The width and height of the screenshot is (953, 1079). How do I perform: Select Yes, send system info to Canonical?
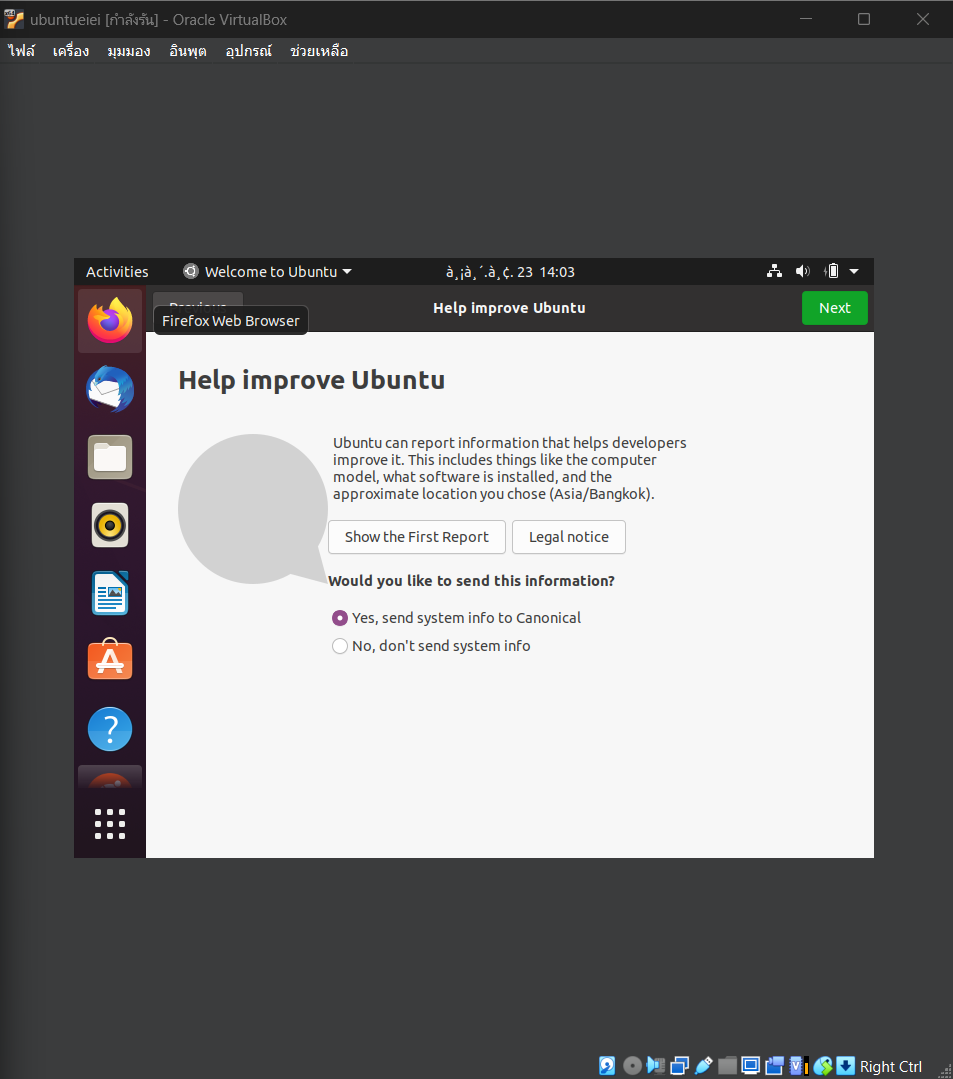(x=340, y=618)
